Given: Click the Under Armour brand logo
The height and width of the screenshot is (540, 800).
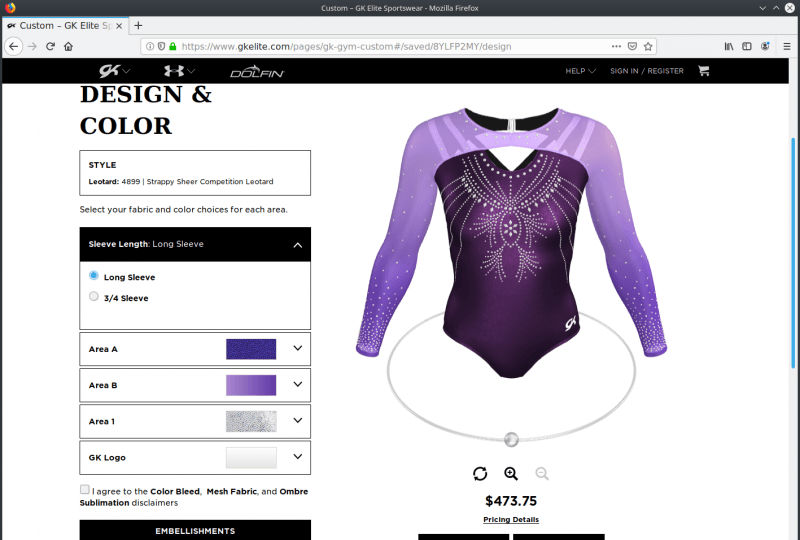Looking at the screenshot, I should pos(173,71).
